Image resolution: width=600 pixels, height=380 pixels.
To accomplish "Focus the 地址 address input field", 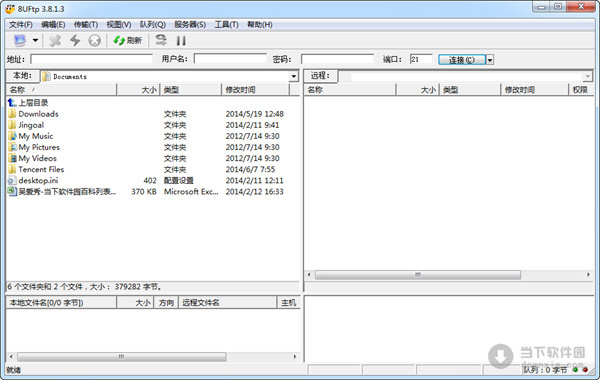I will pyautogui.click(x=91, y=59).
